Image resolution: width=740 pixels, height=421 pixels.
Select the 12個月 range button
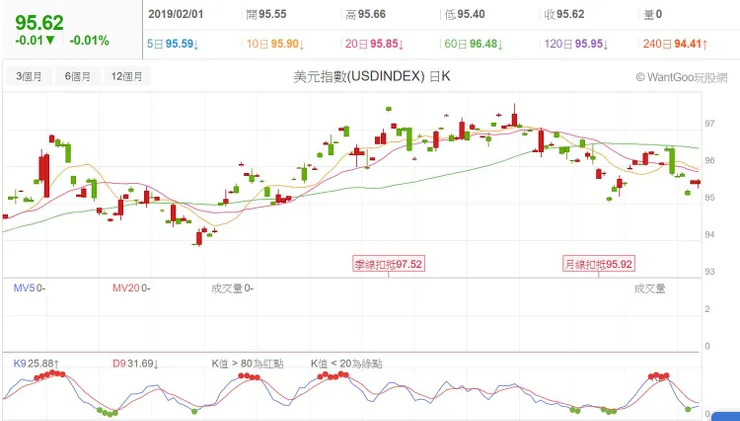tap(126, 76)
